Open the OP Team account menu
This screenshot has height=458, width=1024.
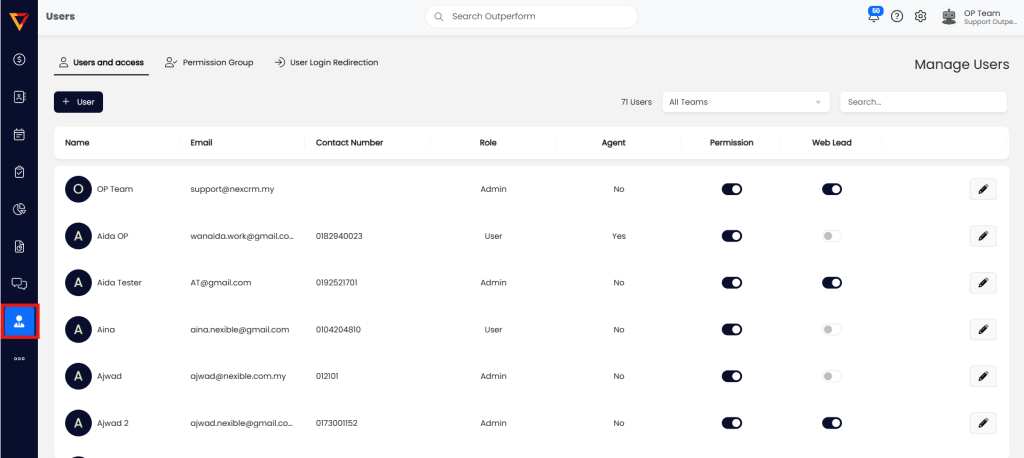point(980,17)
